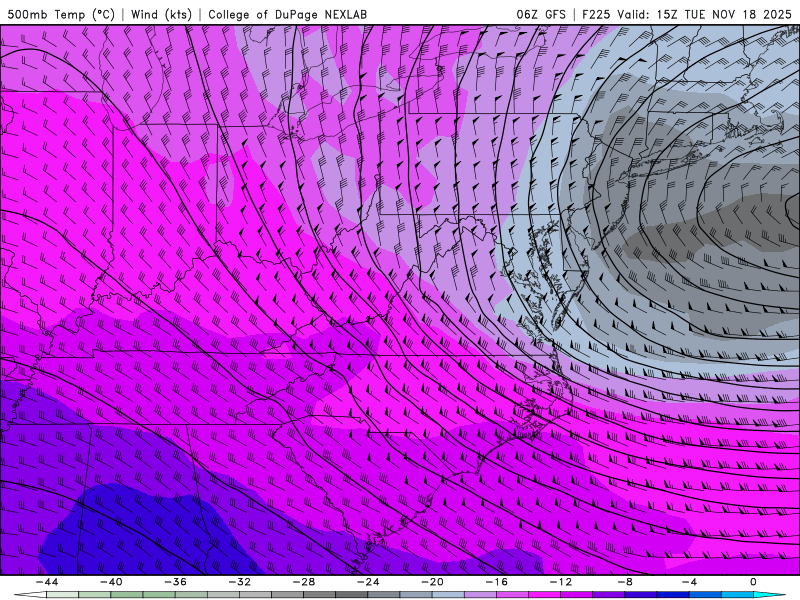Click the -20 color bar label
The image size is (800, 600).
pos(433,582)
